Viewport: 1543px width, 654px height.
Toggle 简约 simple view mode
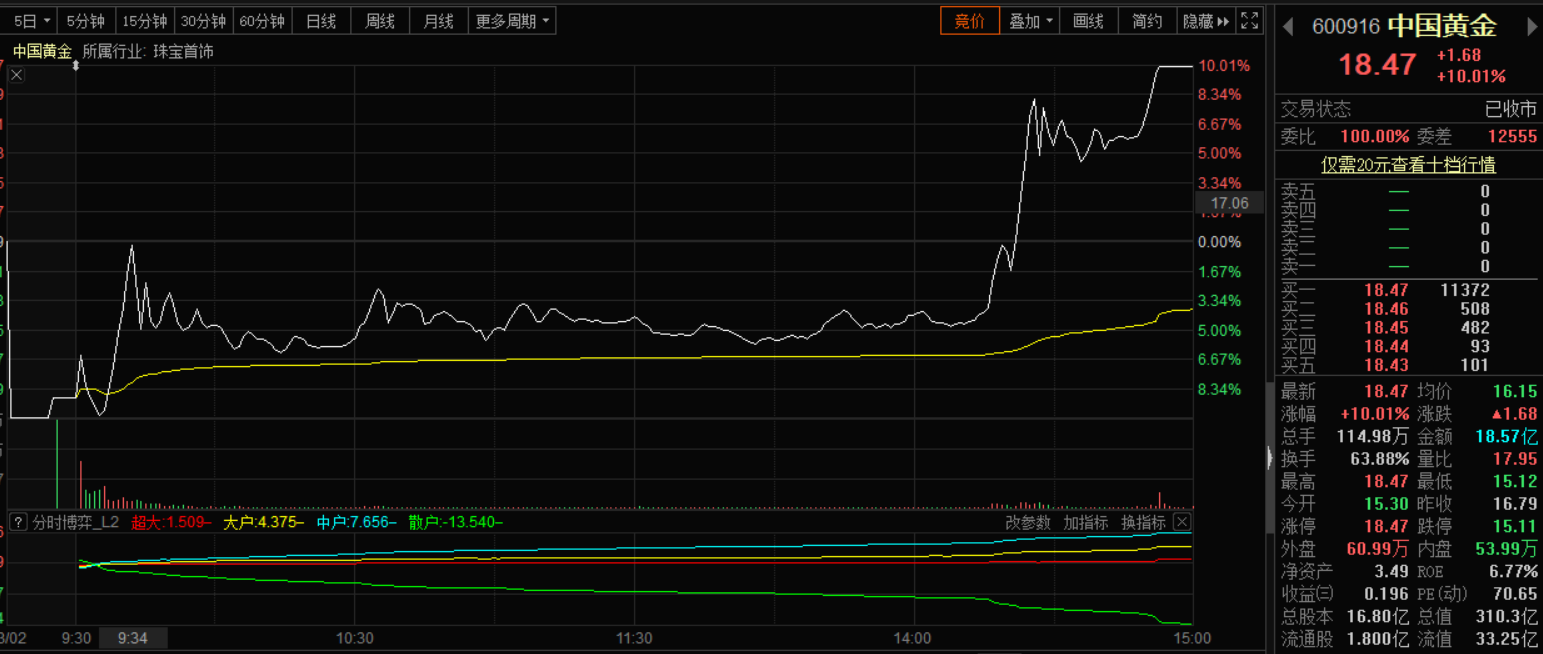coord(1147,21)
